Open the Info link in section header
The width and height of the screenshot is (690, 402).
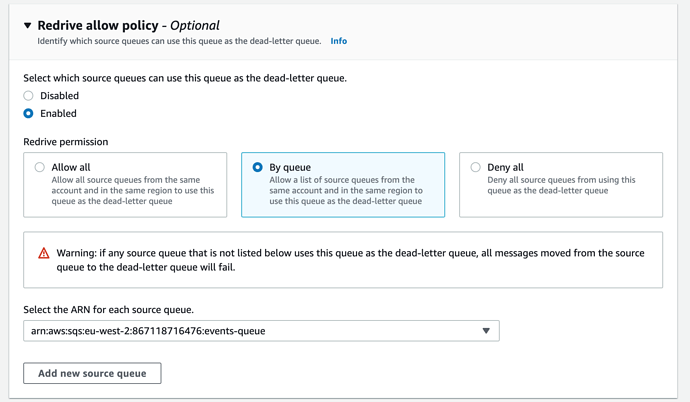(x=338, y=41)
